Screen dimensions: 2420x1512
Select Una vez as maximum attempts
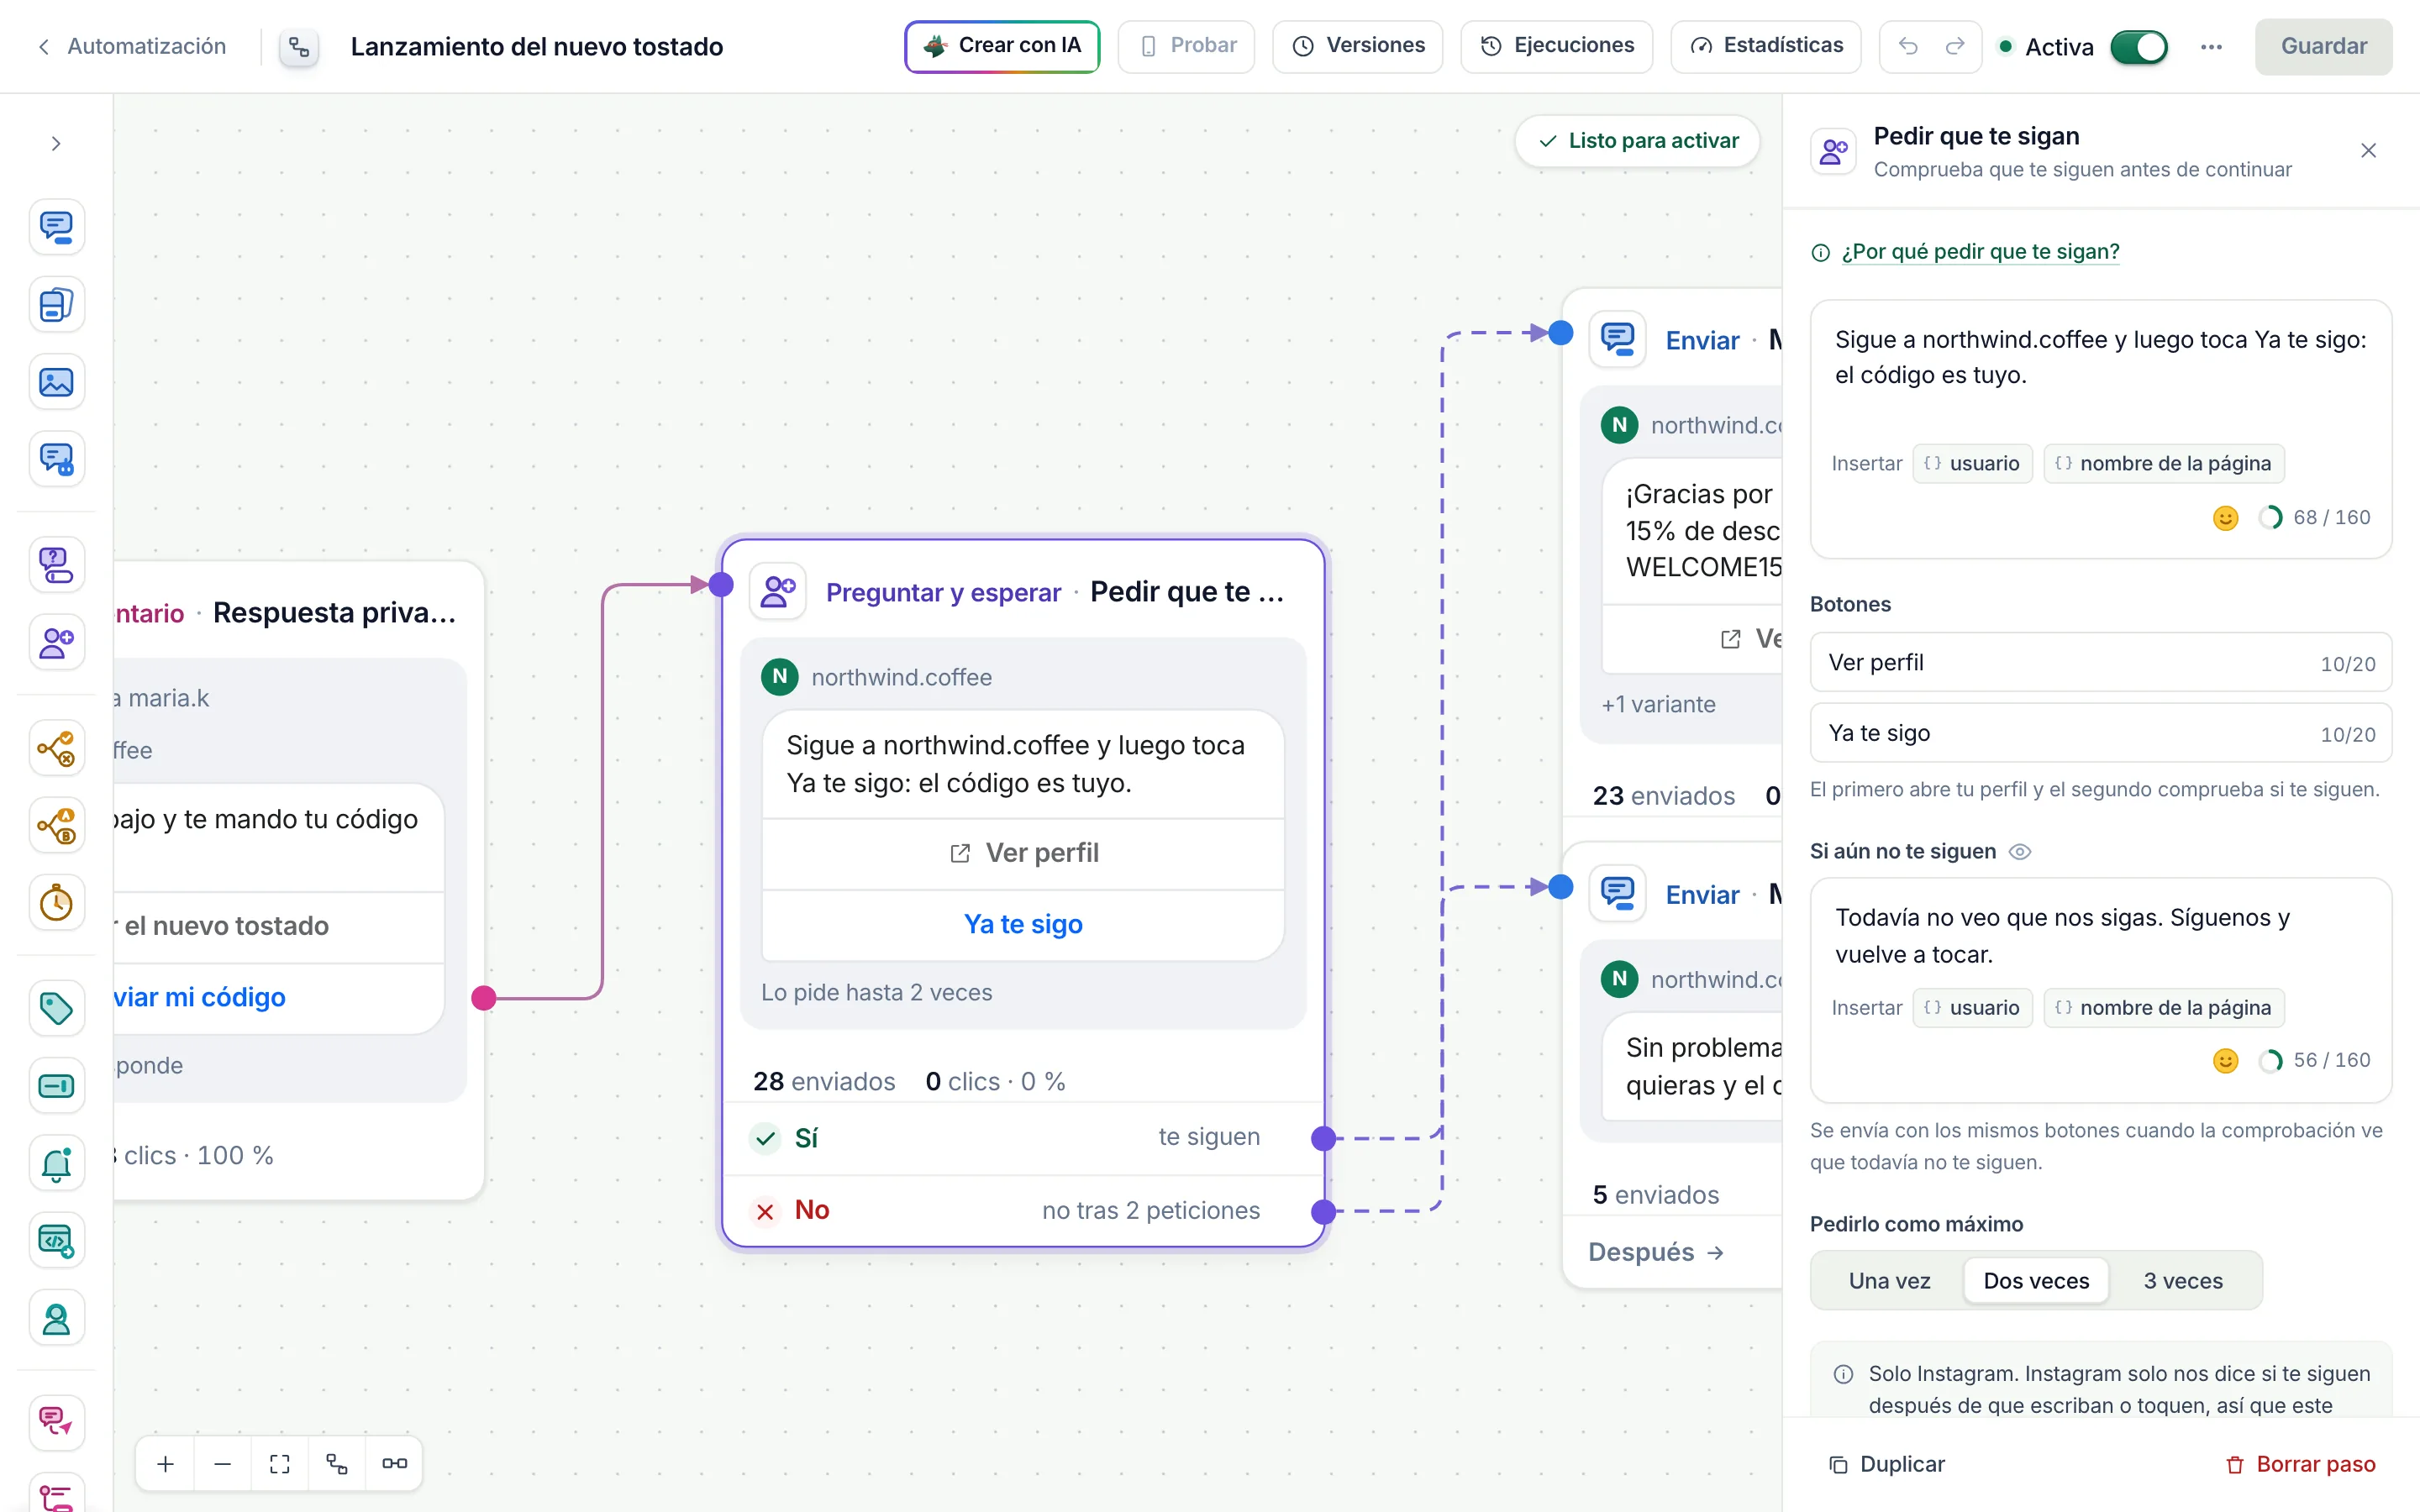tap(1889, 1281)
